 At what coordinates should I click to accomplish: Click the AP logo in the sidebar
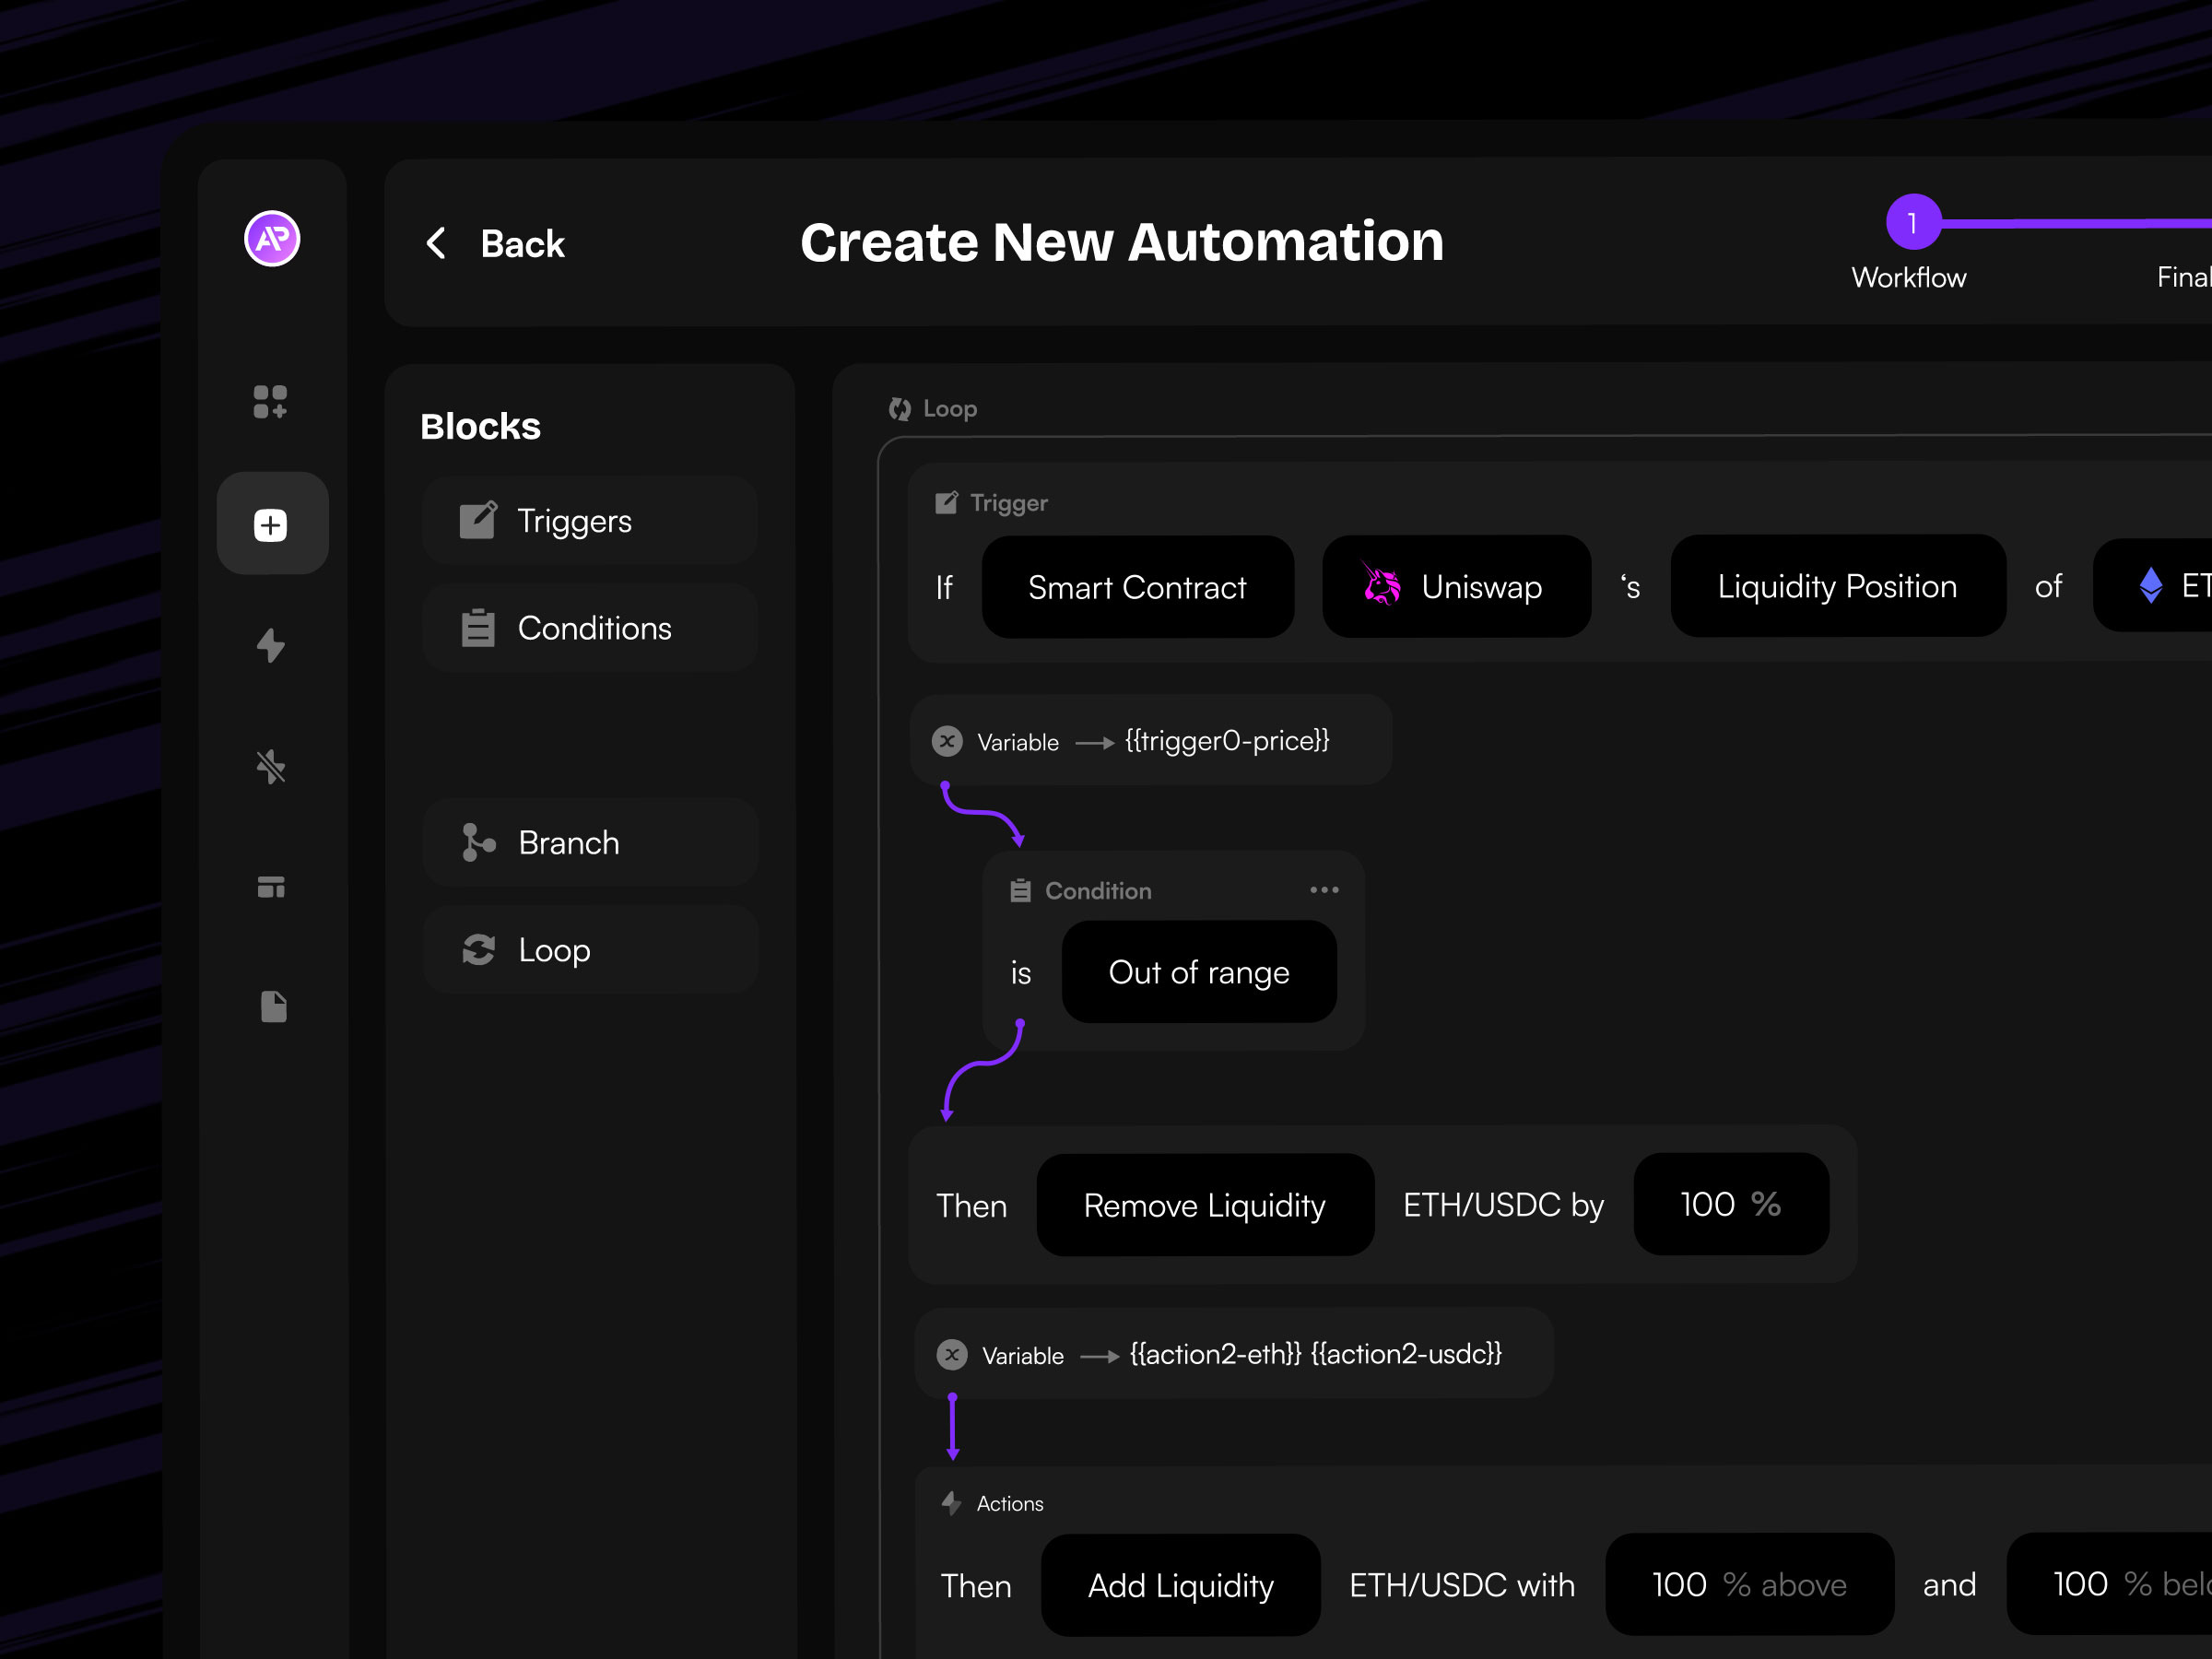pyautogui.click(x=271, y=239)
